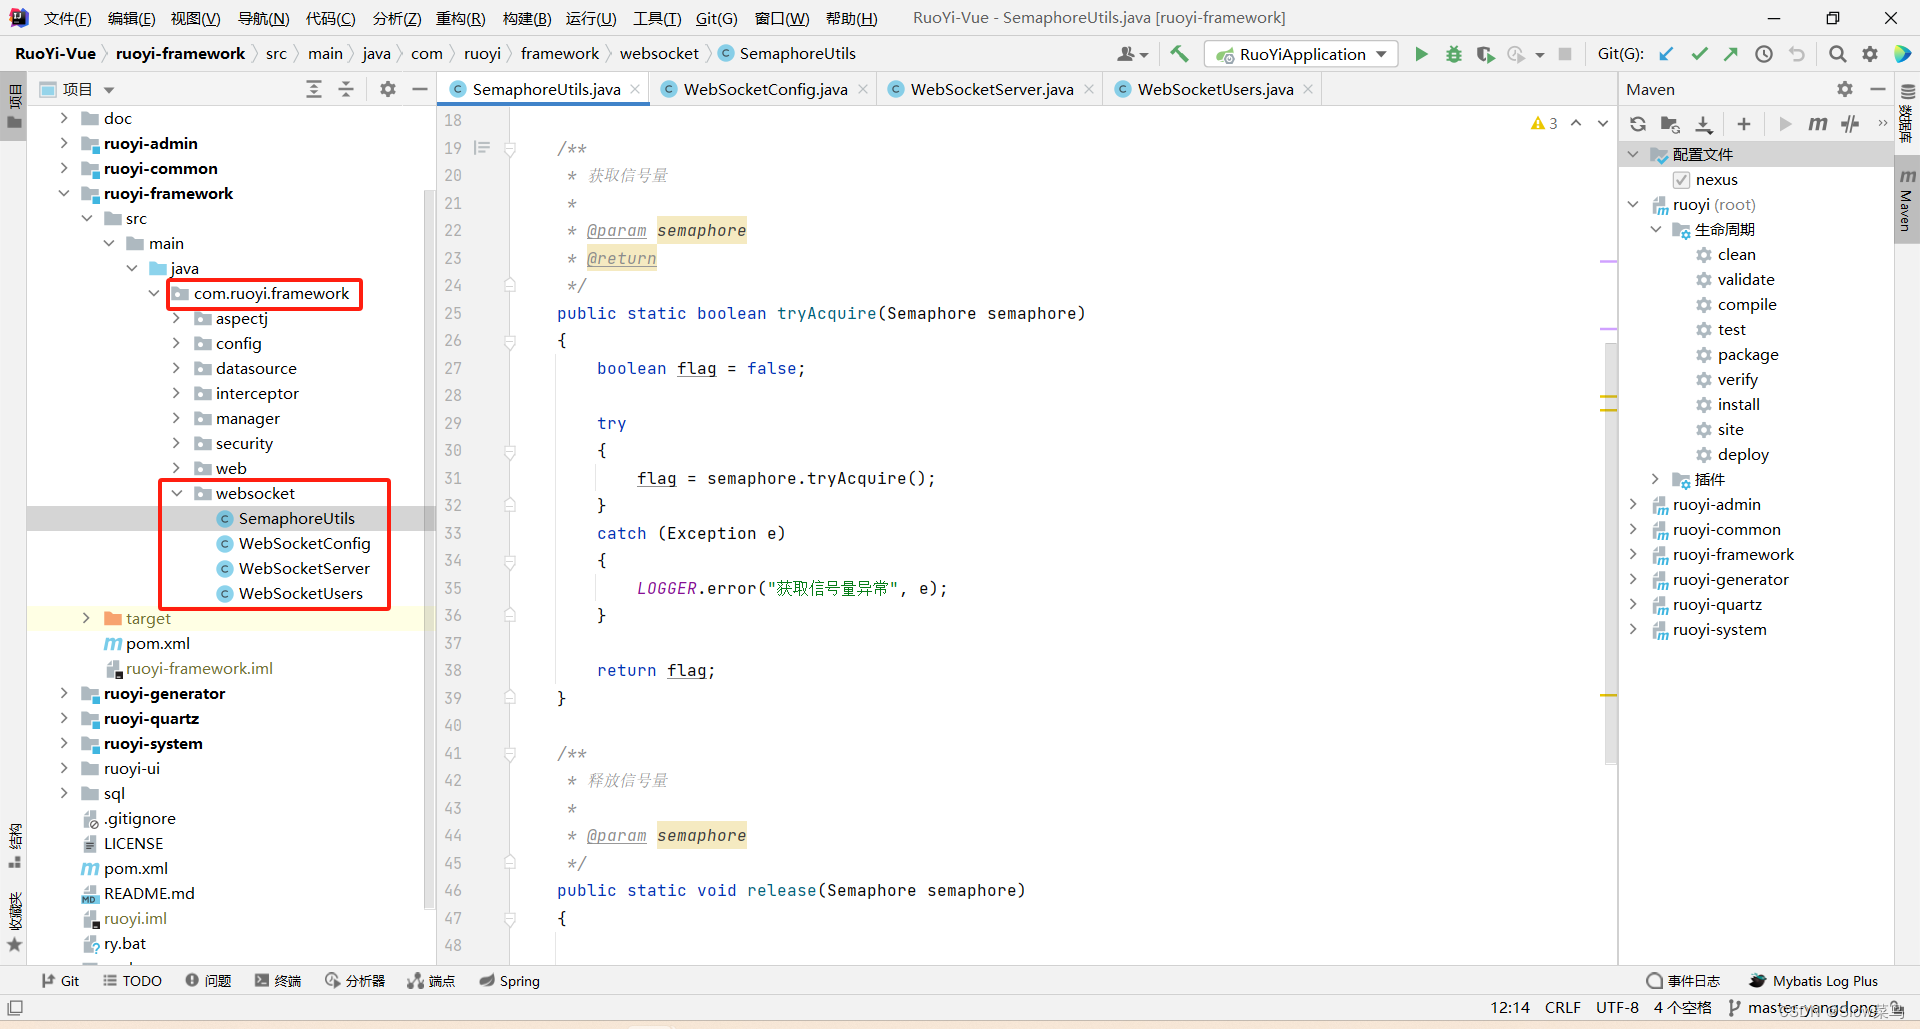Open the 文件(F) menu
The height and width of the screenshot is (1029, 1920).
coord(66,17)
